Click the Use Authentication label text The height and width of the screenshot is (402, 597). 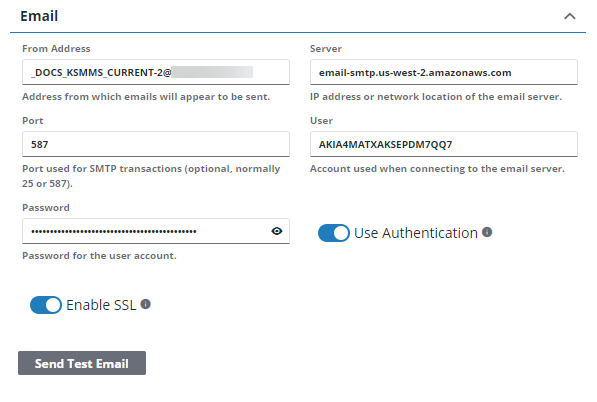click(416, 233)
